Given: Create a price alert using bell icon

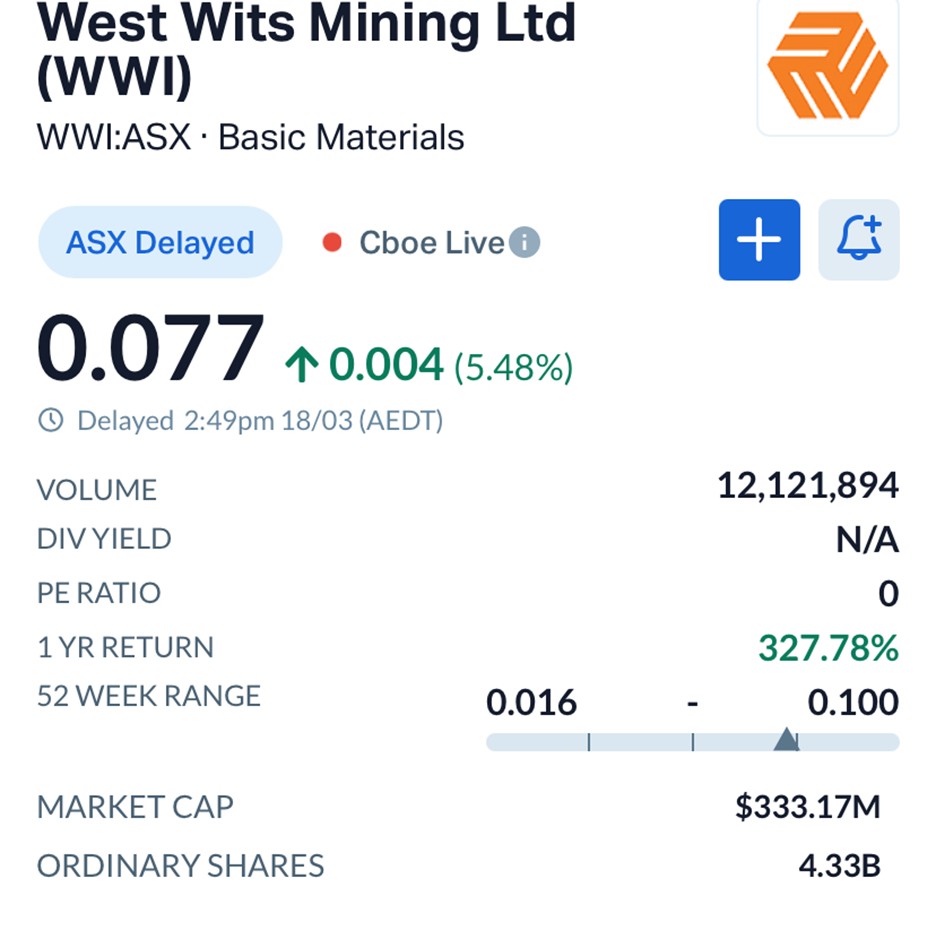Looking at the screenshot, I should pyautogui.click(x=858, y=240).
